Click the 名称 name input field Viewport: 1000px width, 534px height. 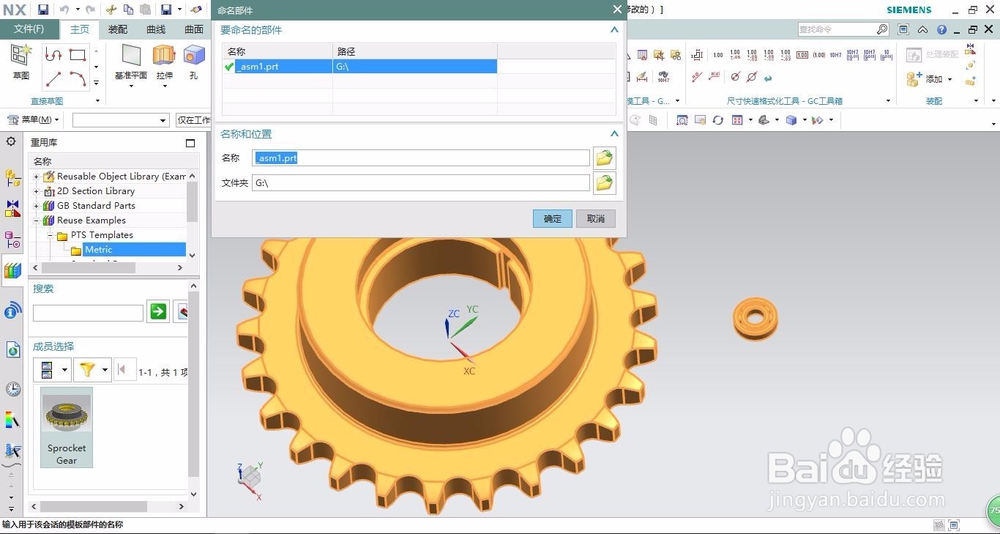point(421,158)
